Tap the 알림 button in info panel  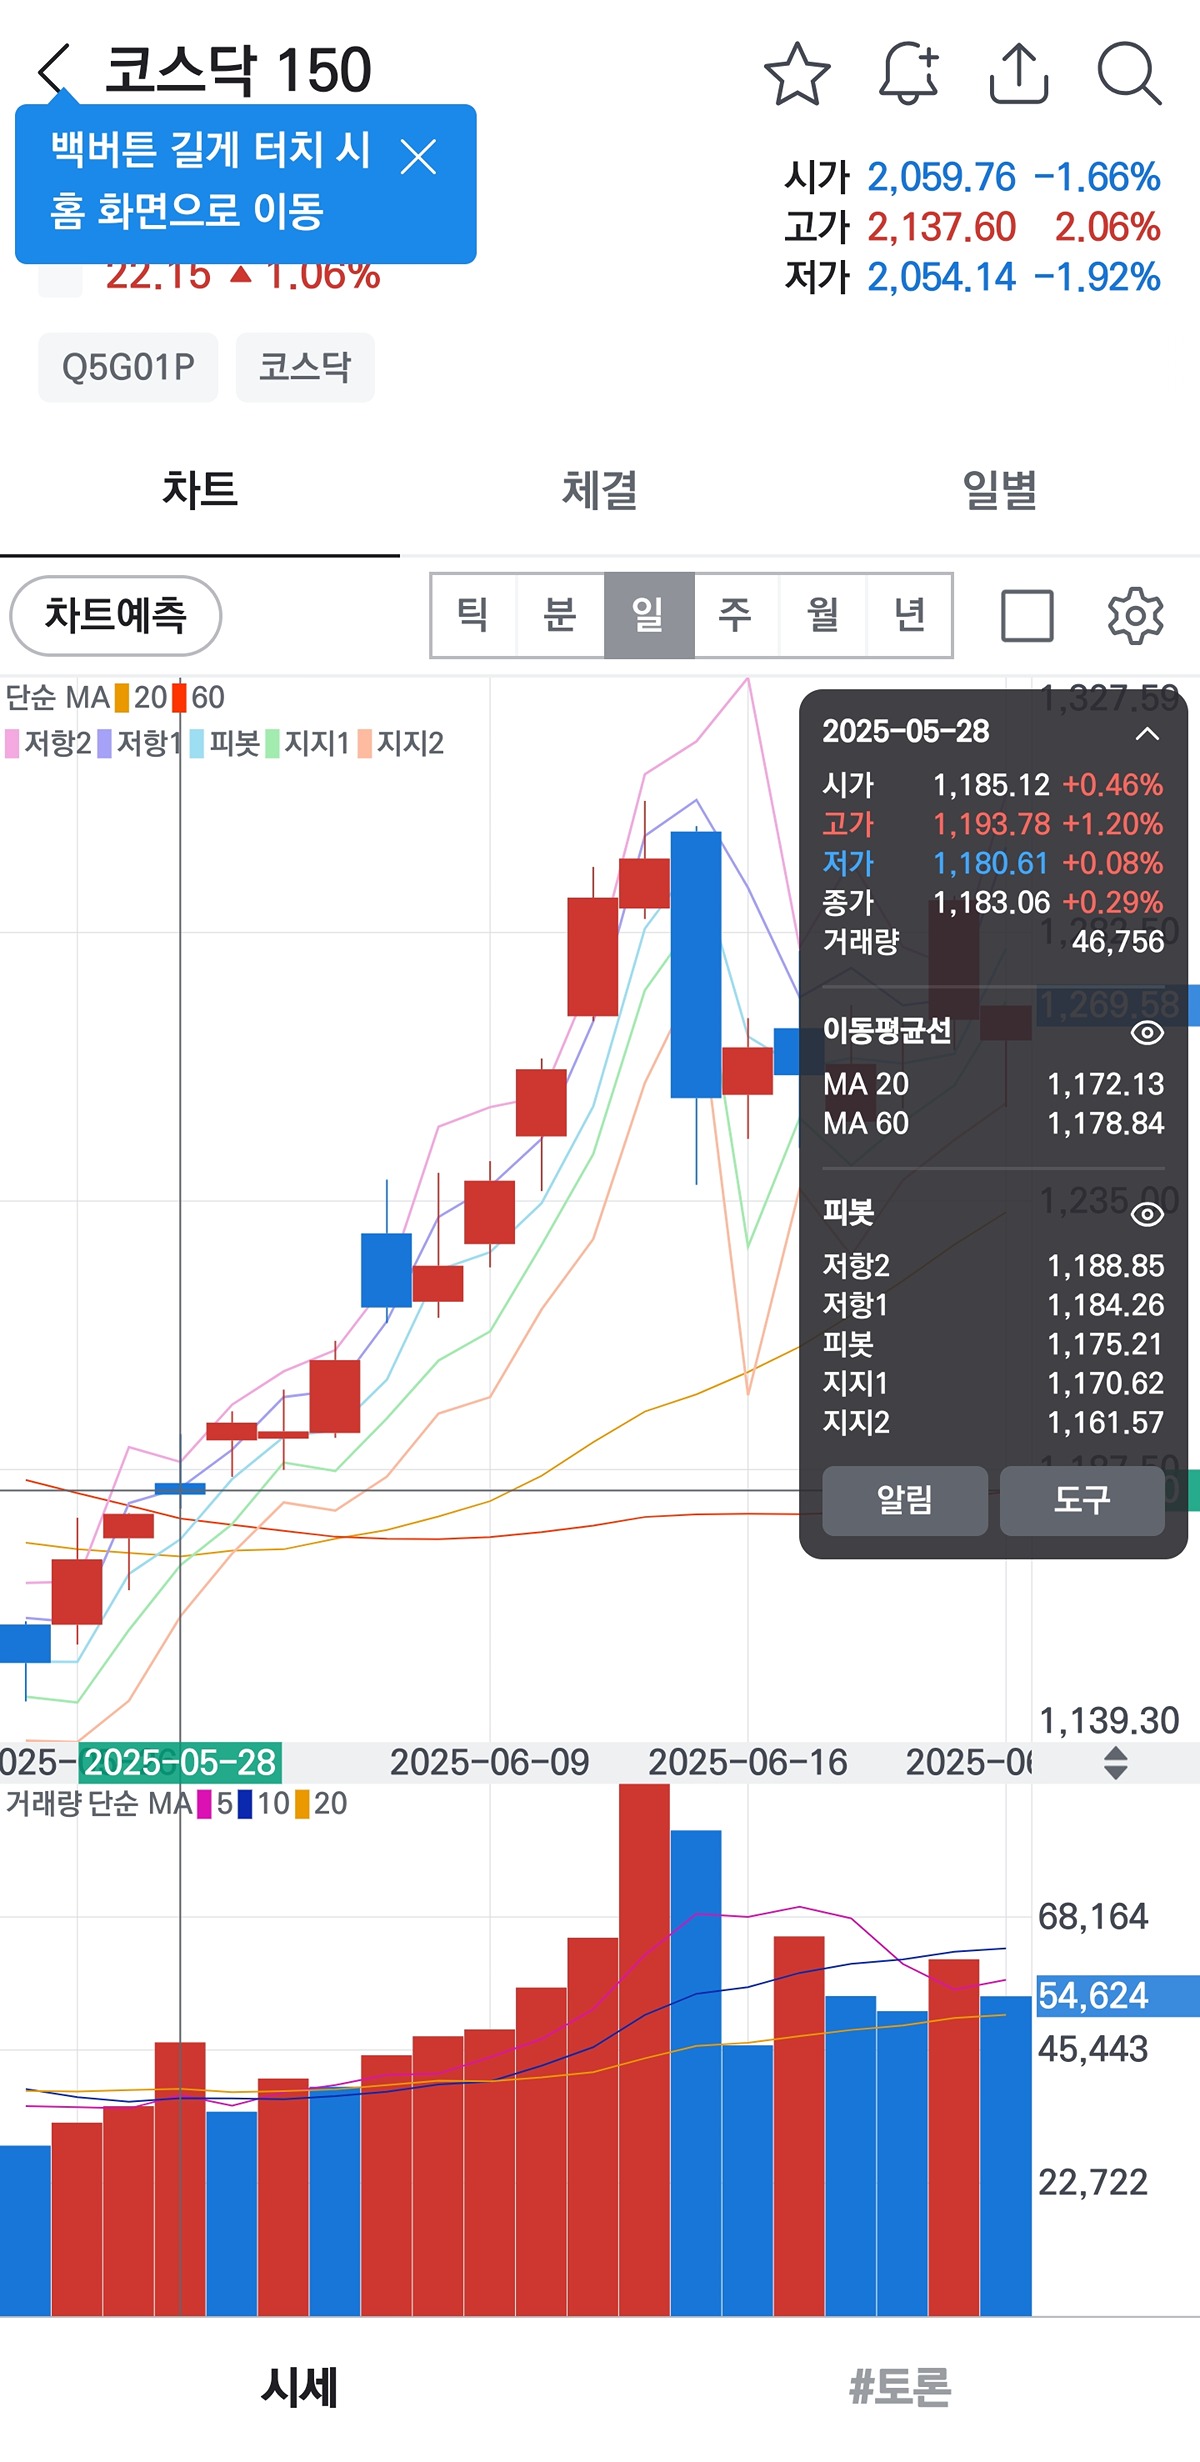904,1500
